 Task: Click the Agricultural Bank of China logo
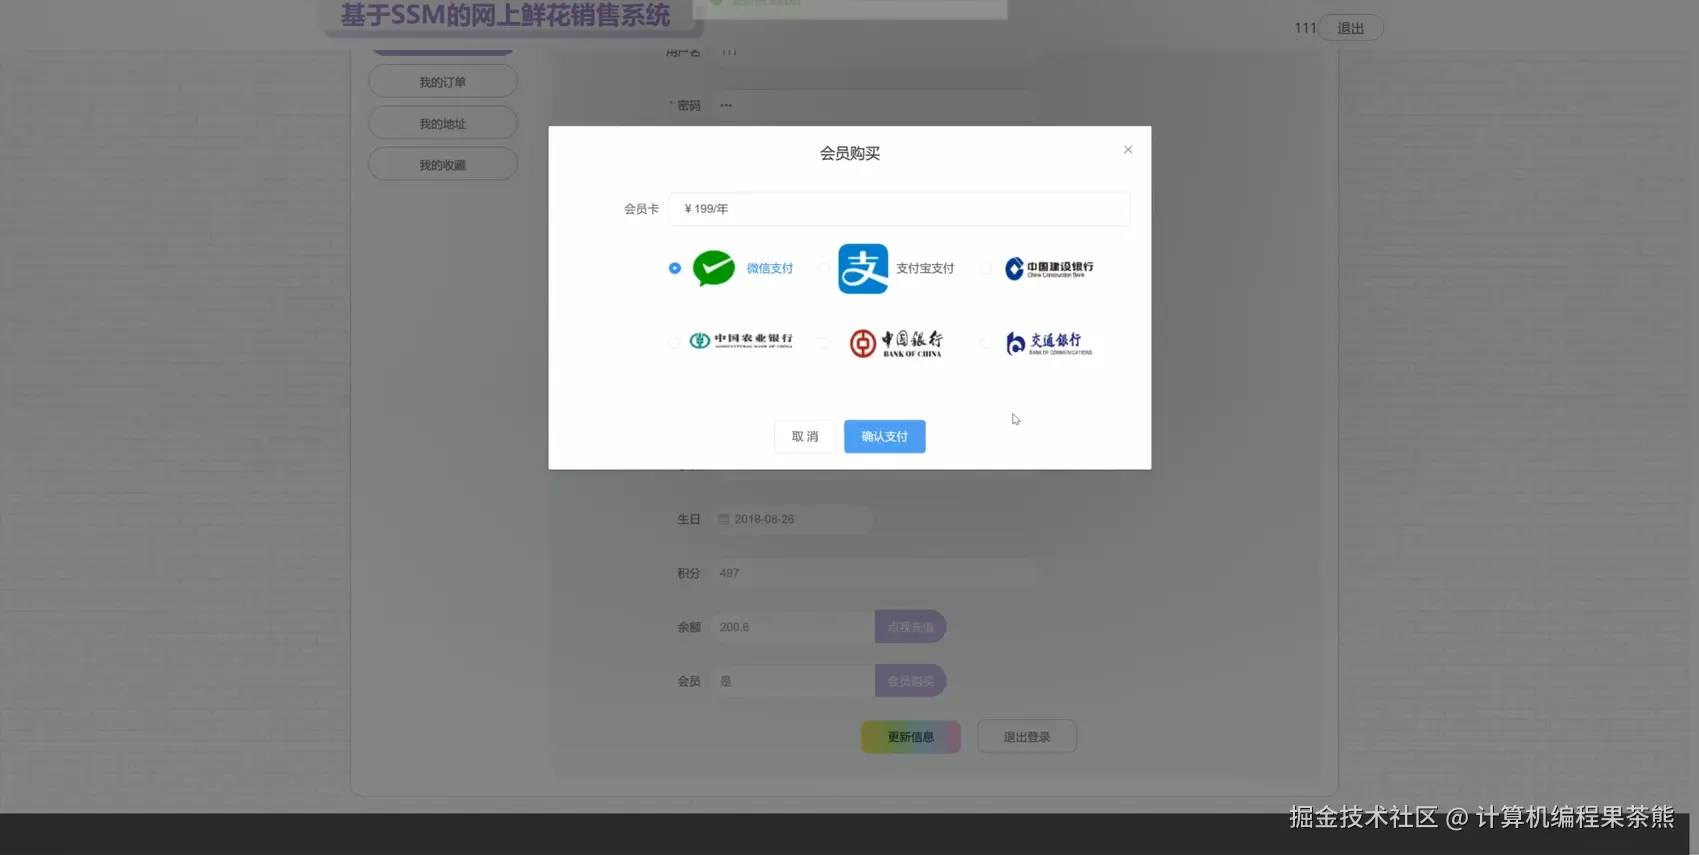click(x=741, y=340)
